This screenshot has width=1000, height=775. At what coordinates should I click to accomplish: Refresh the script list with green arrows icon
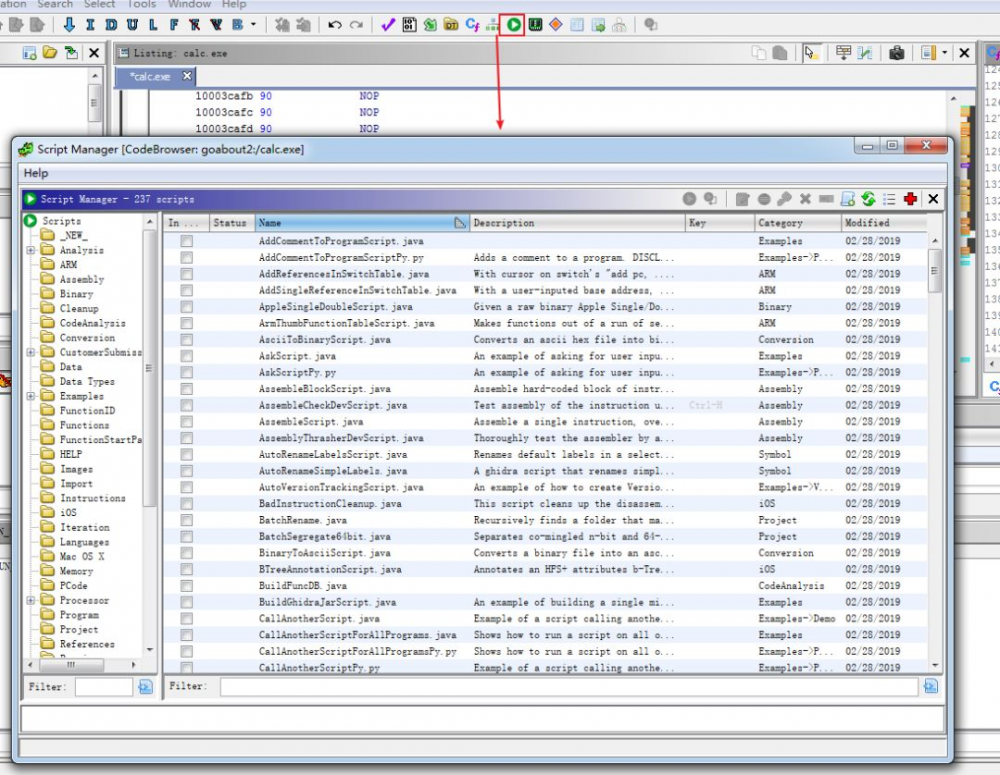(868, 199)
